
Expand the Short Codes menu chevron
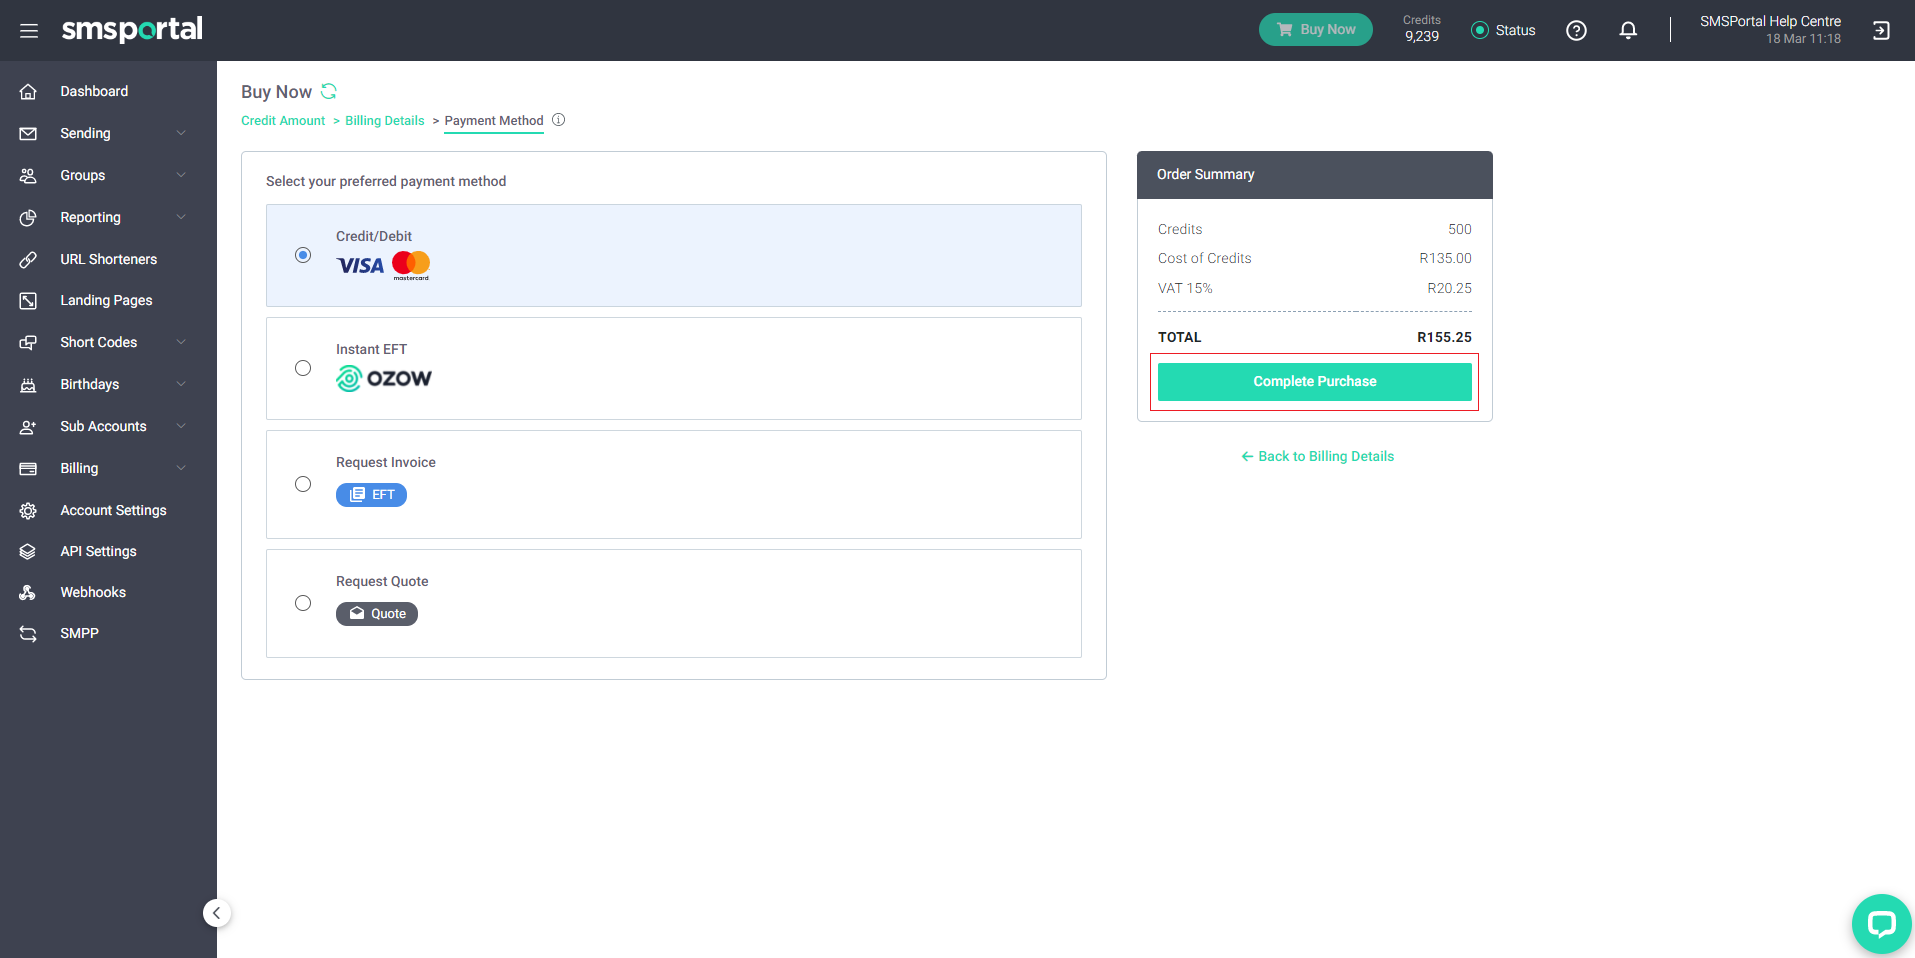[181, 342]
